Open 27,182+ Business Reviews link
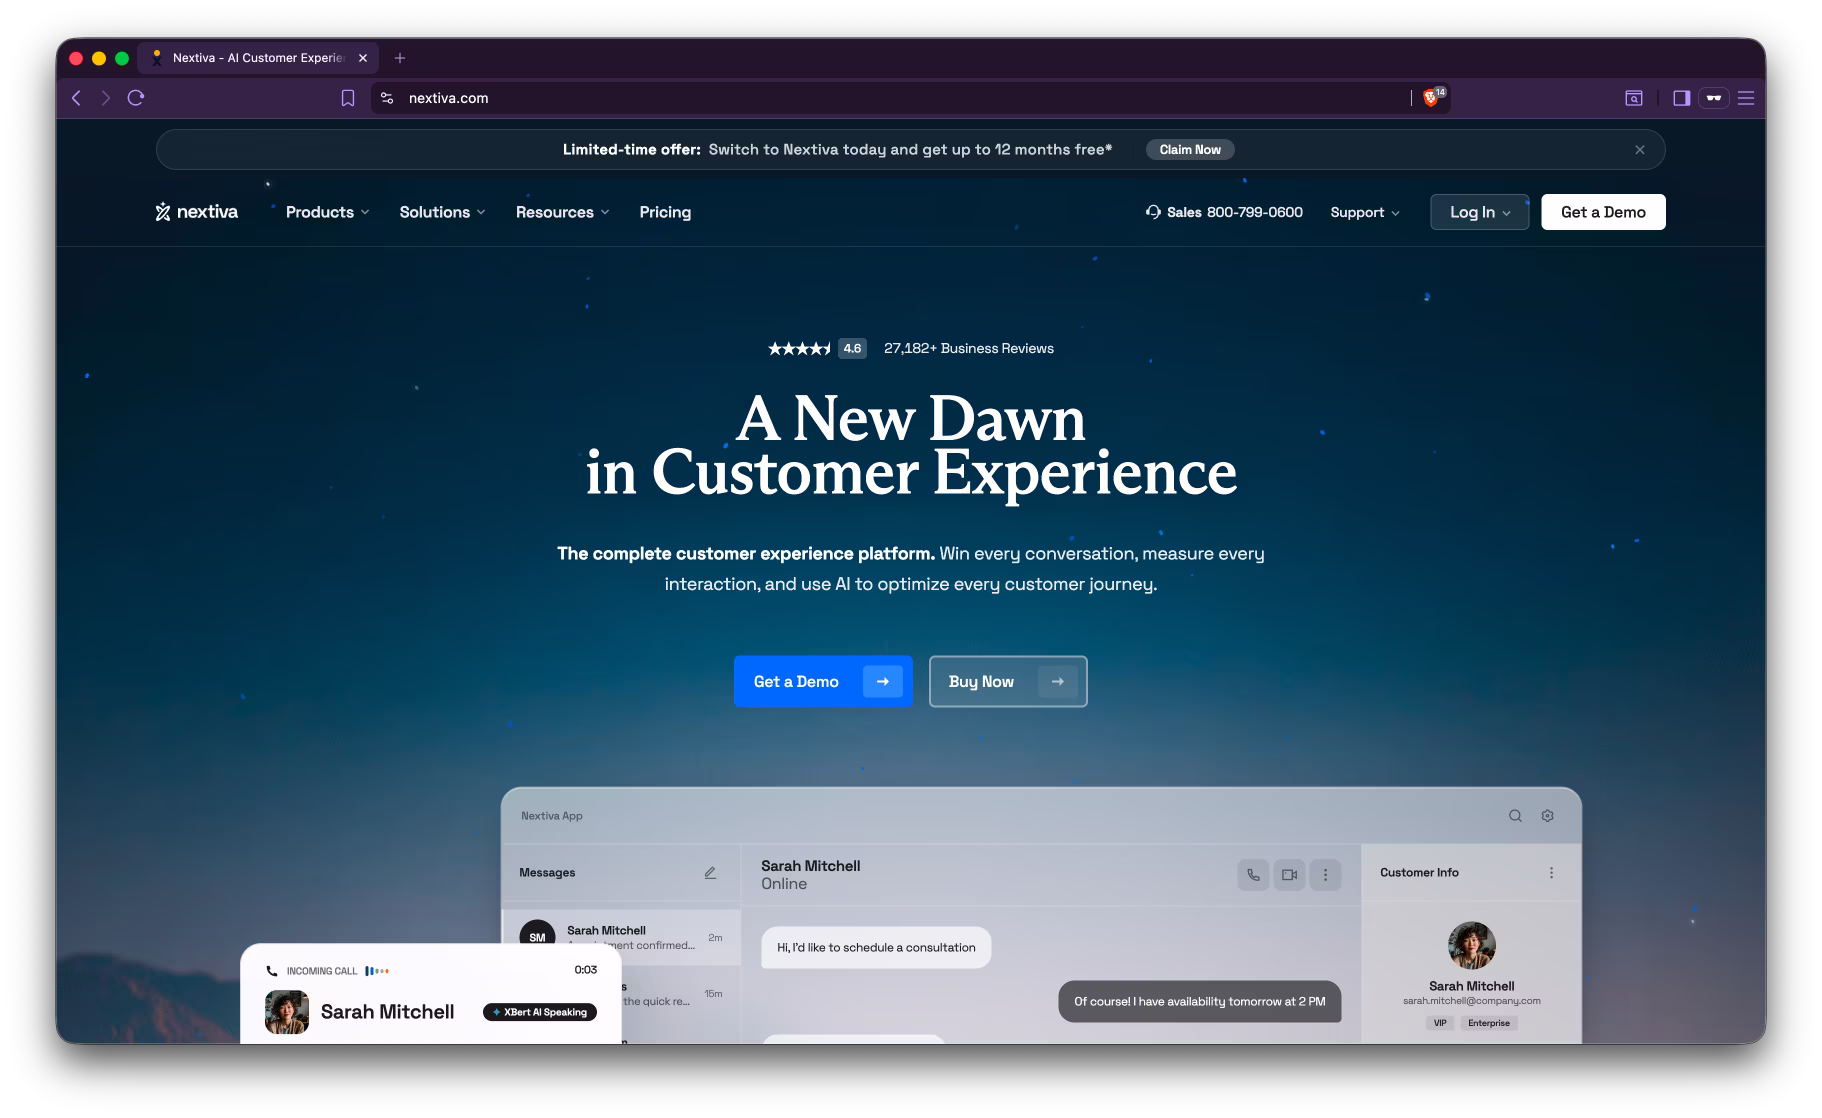1822x1118 pixels. (x=969, y=348)
